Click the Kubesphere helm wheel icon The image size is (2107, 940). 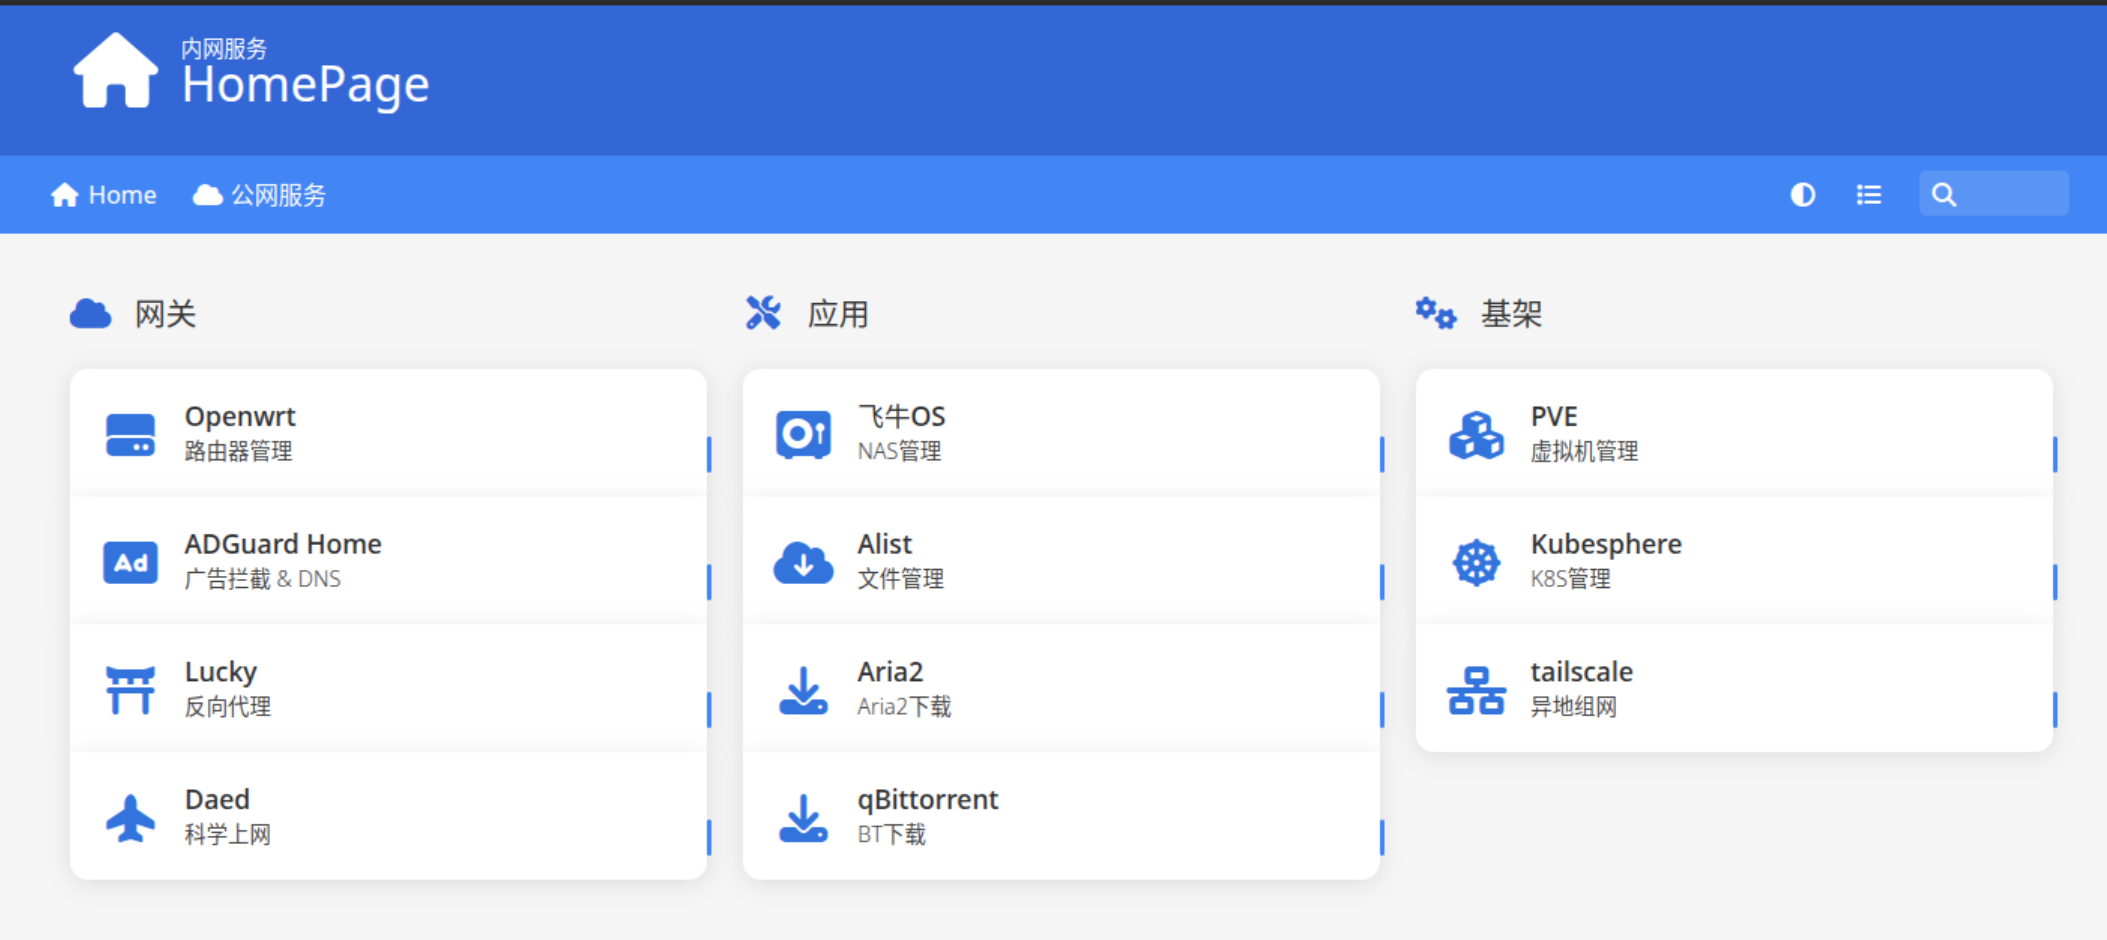[1476, 562]
